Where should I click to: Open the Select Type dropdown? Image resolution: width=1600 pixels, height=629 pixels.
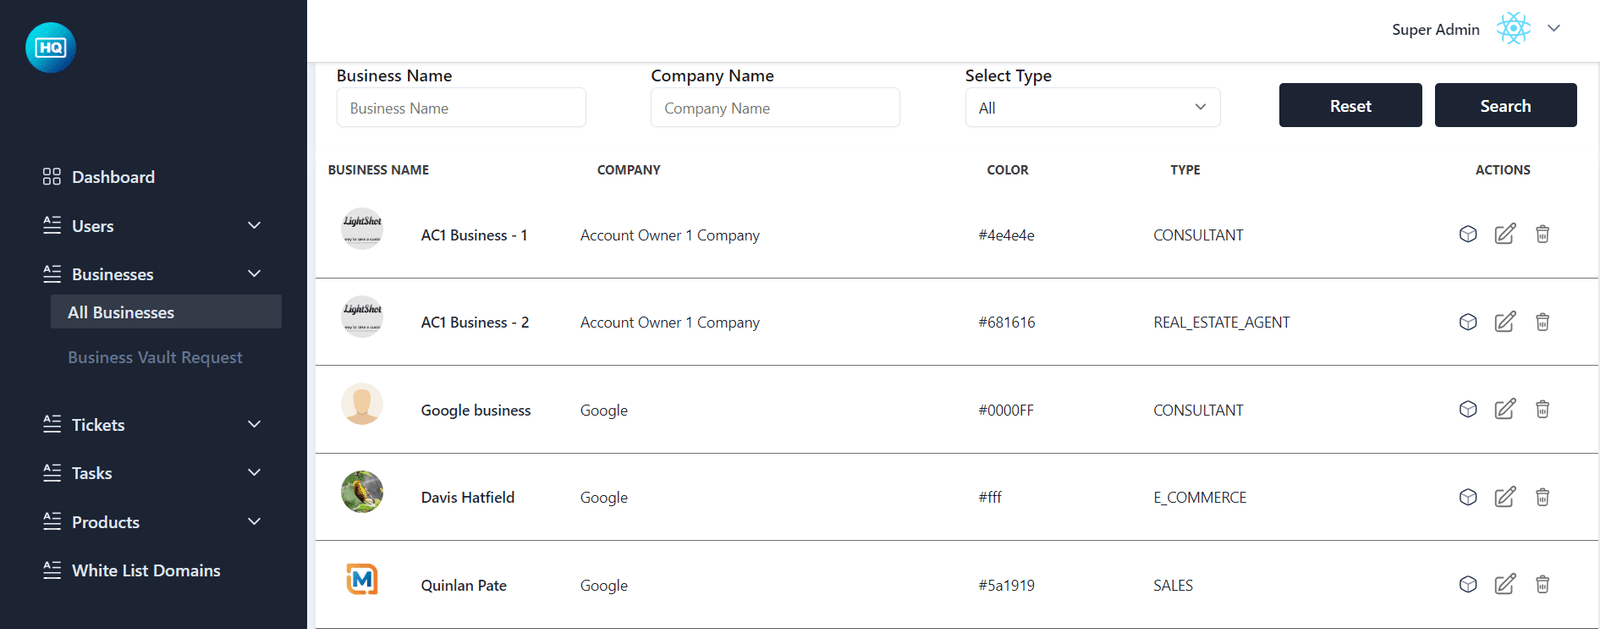click(x=1092, y=108)
